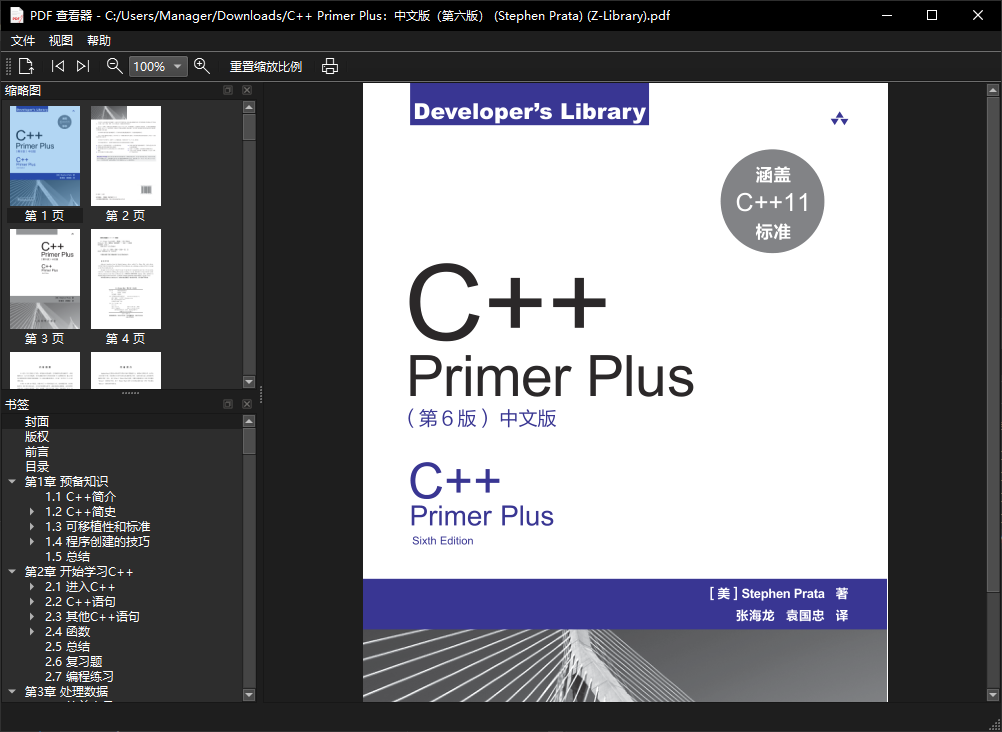Click bookmark panel scroll down arrow
Image resolution: width=1002 pixels, height=732 pixels.
tap(249, 695)
